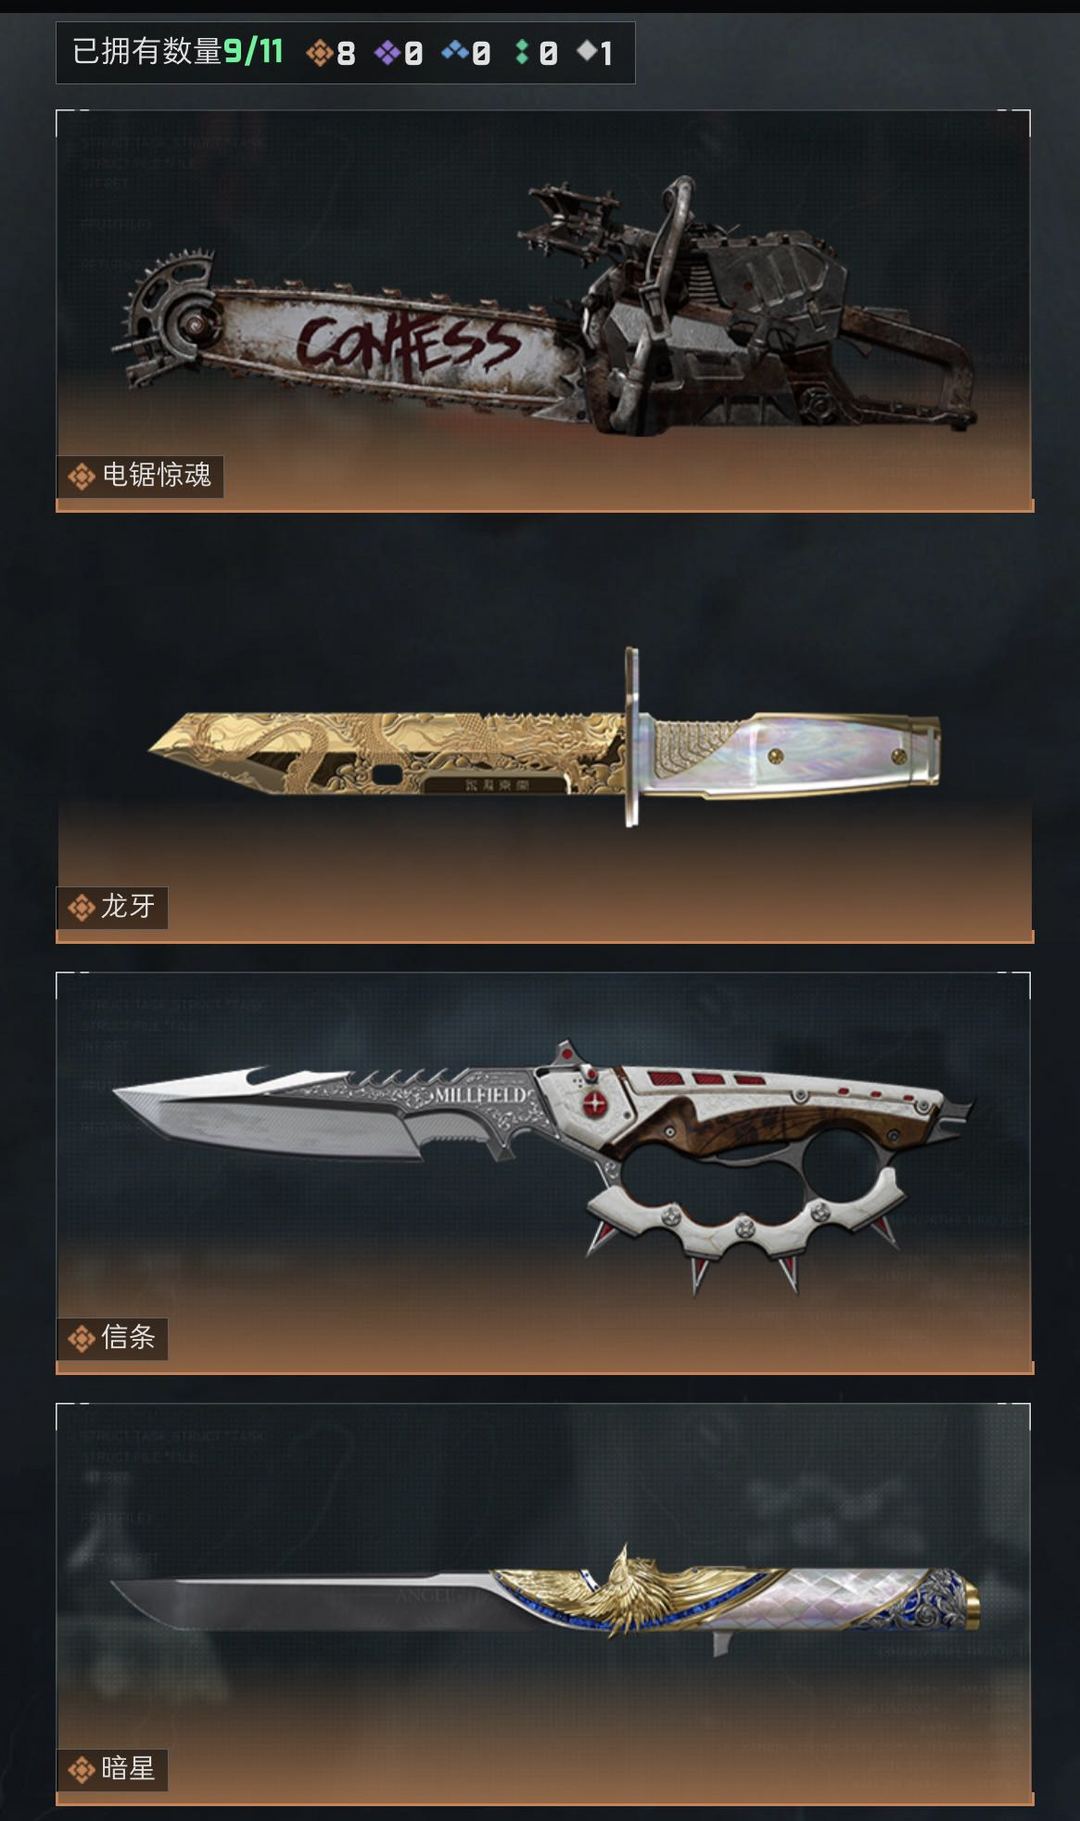Click the 已拥有数量 9/11 owned counter
Screen dimensions: 1080x1821
178,51
